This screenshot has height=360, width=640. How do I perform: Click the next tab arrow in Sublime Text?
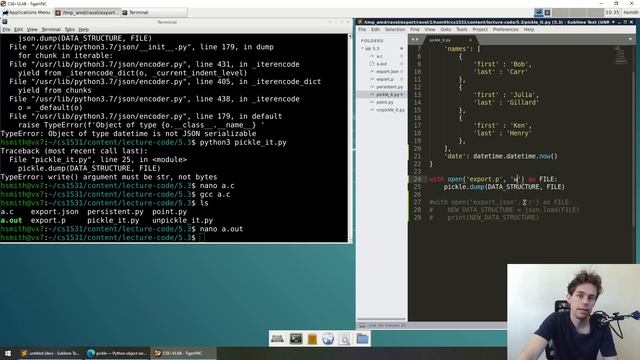(418, 40)
